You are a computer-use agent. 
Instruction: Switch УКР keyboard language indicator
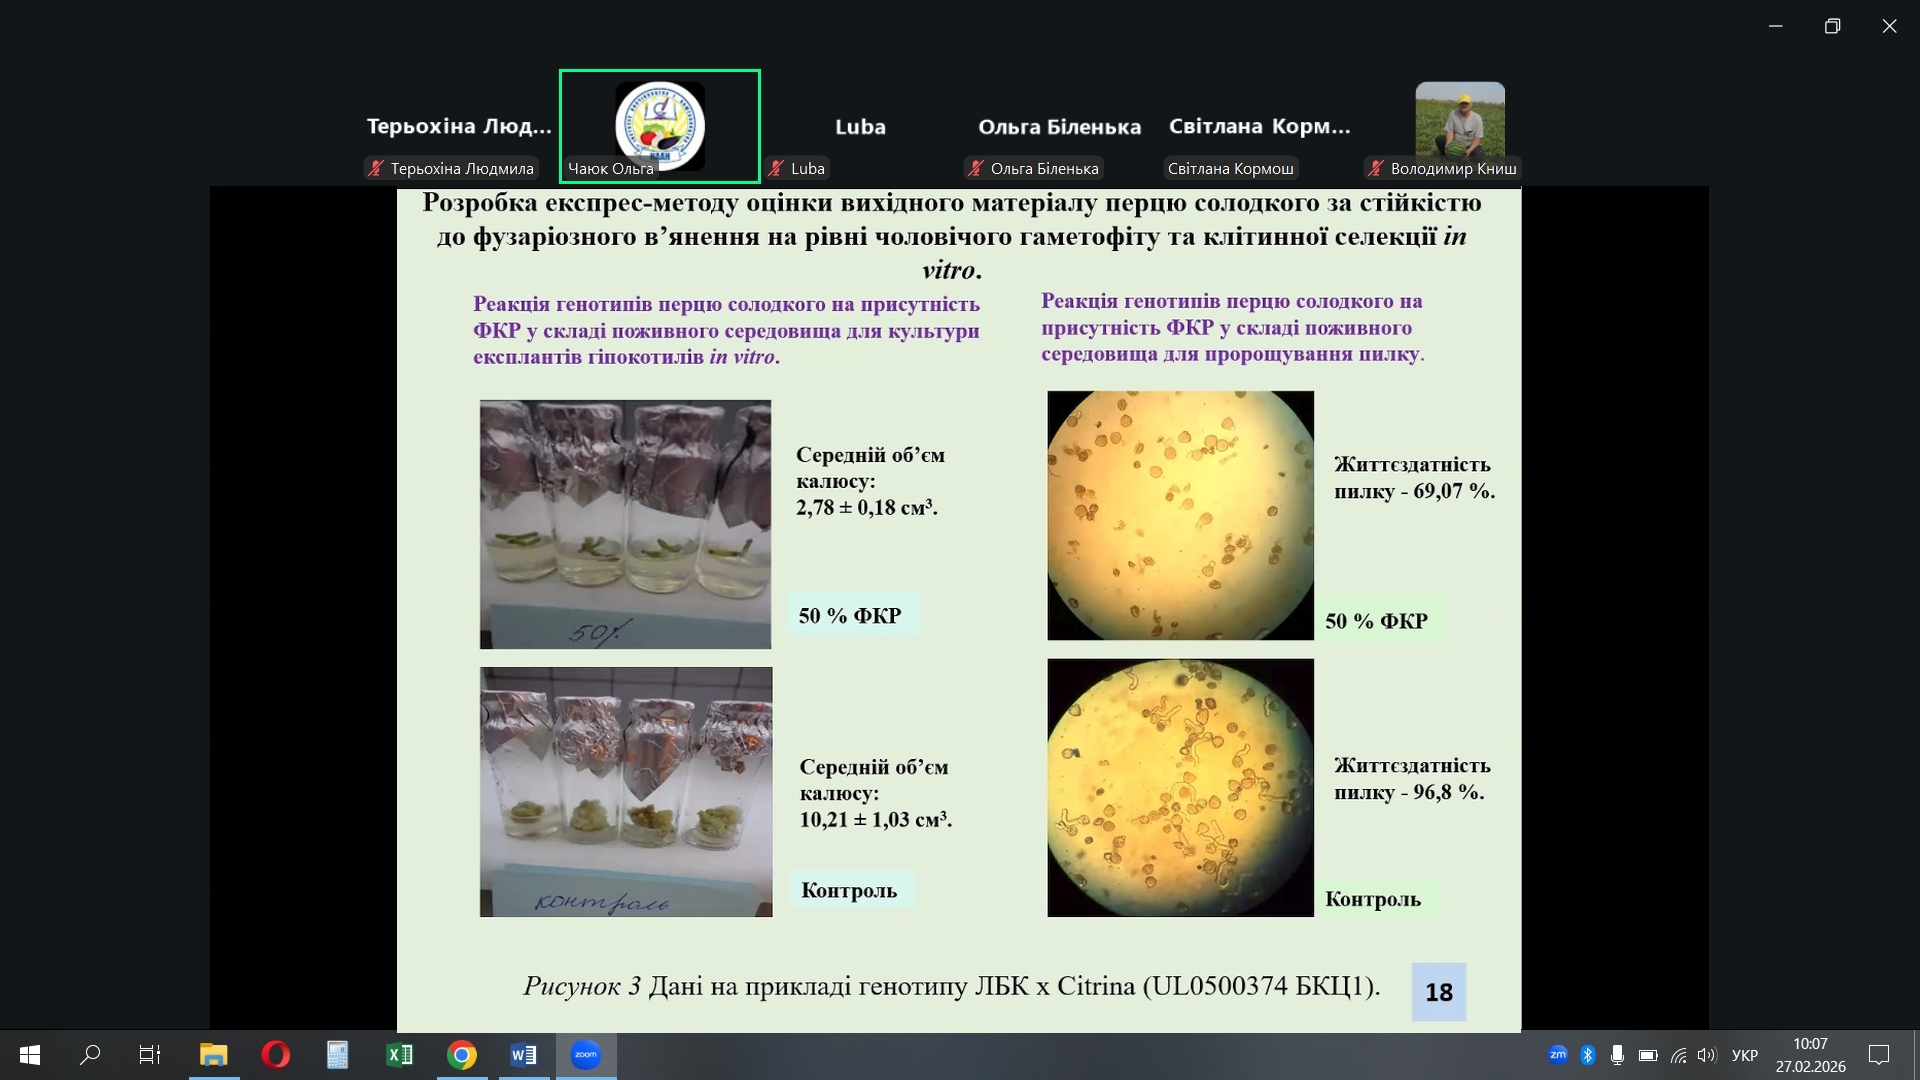1744,1055
